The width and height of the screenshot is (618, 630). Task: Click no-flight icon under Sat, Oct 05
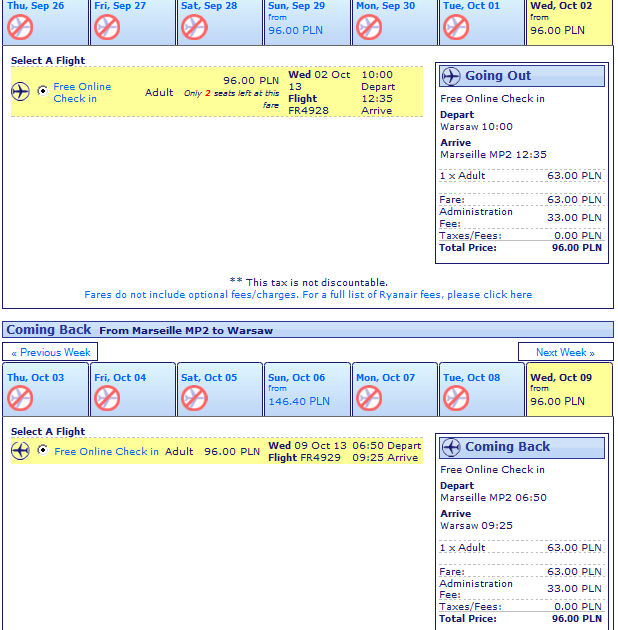tap(194, 398)
